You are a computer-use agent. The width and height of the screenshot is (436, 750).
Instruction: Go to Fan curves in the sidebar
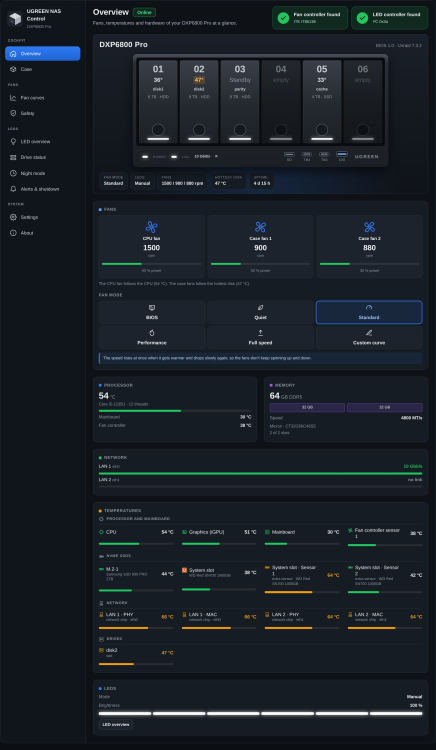tap(43, 98)
